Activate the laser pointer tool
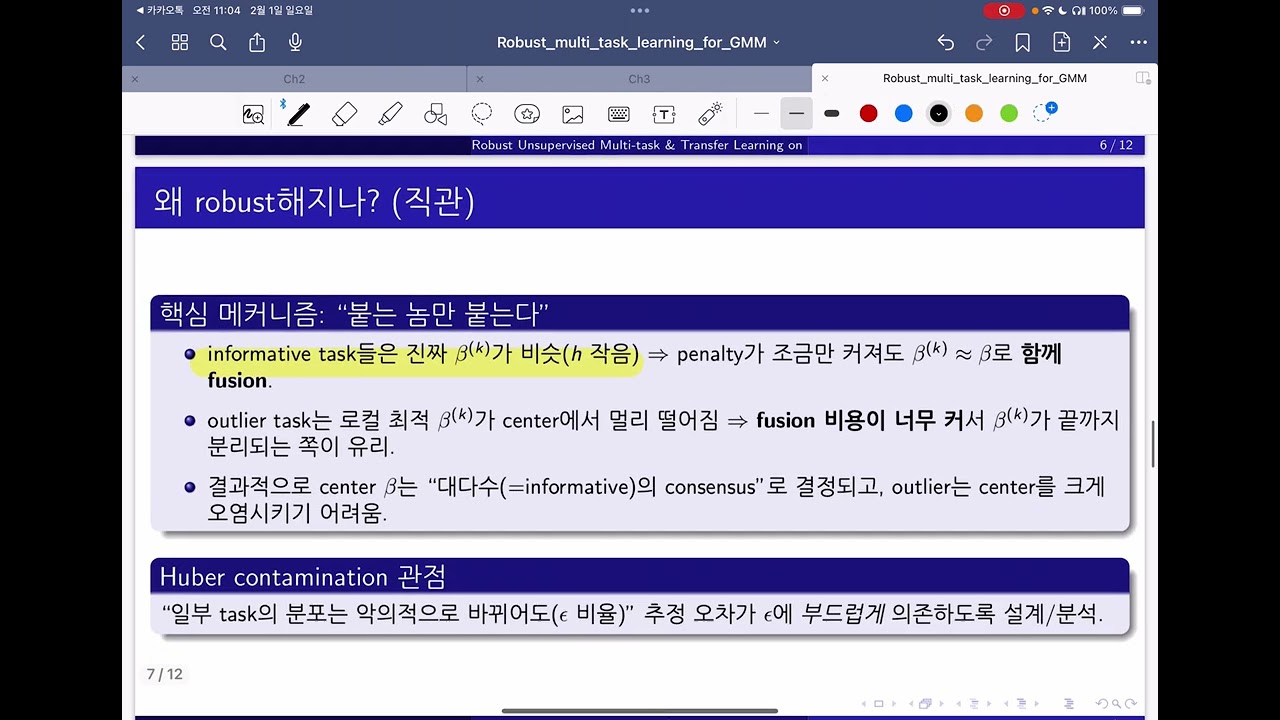 coord(710,114)
